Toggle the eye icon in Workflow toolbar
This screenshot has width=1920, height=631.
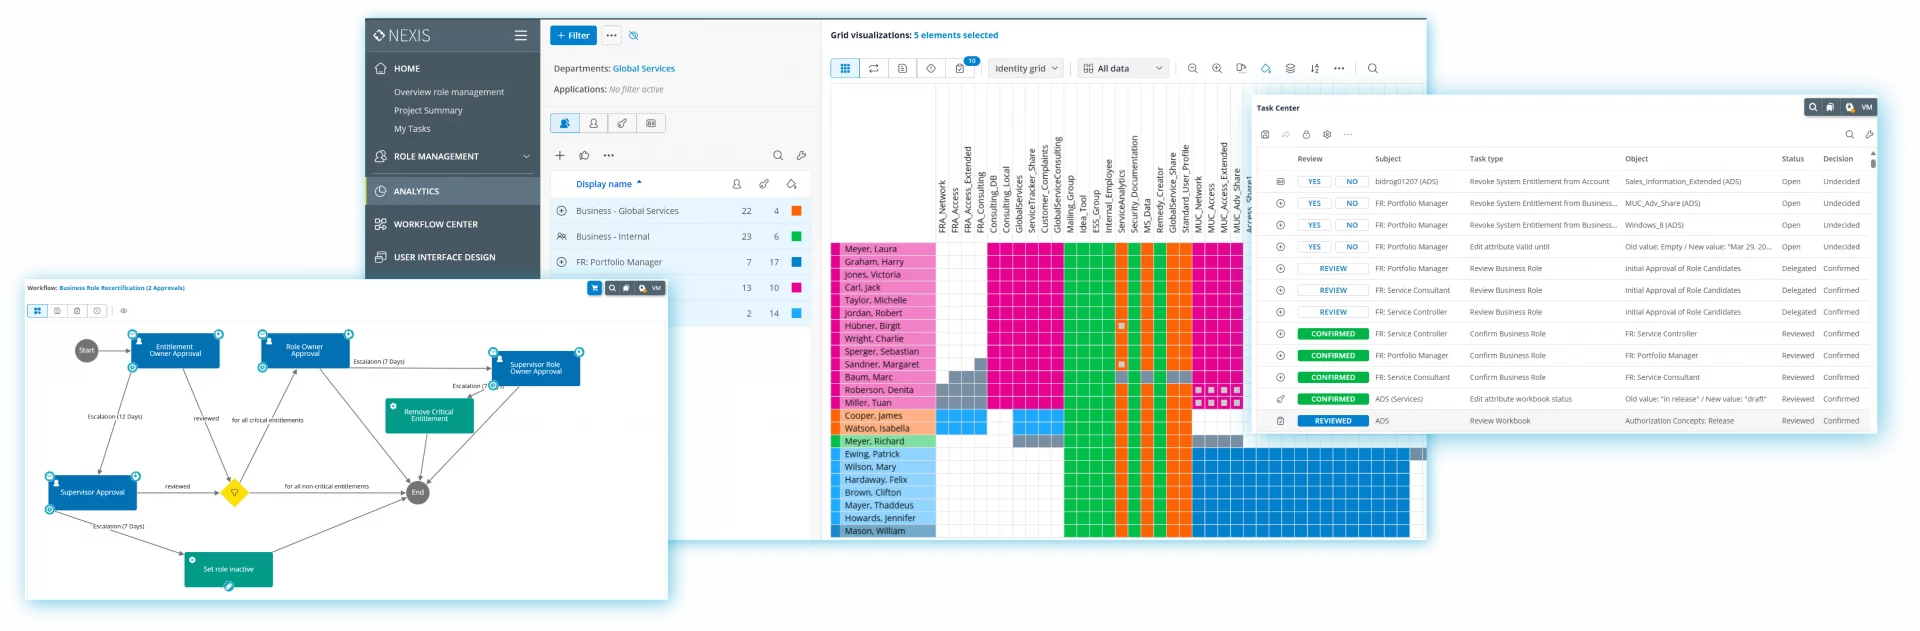click(x=124, y=311)
